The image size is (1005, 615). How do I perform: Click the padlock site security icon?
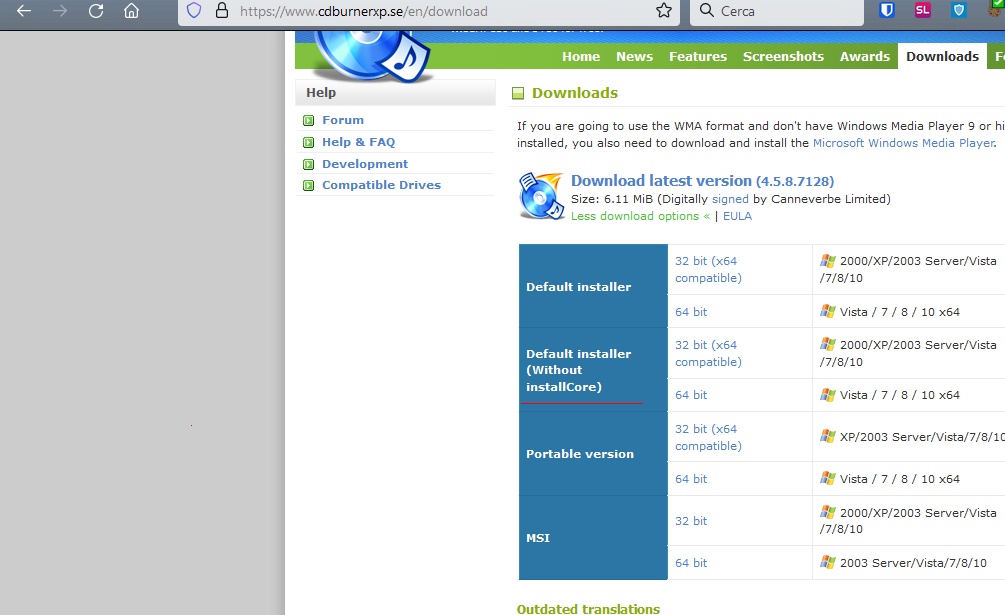(x=222, y=10)
